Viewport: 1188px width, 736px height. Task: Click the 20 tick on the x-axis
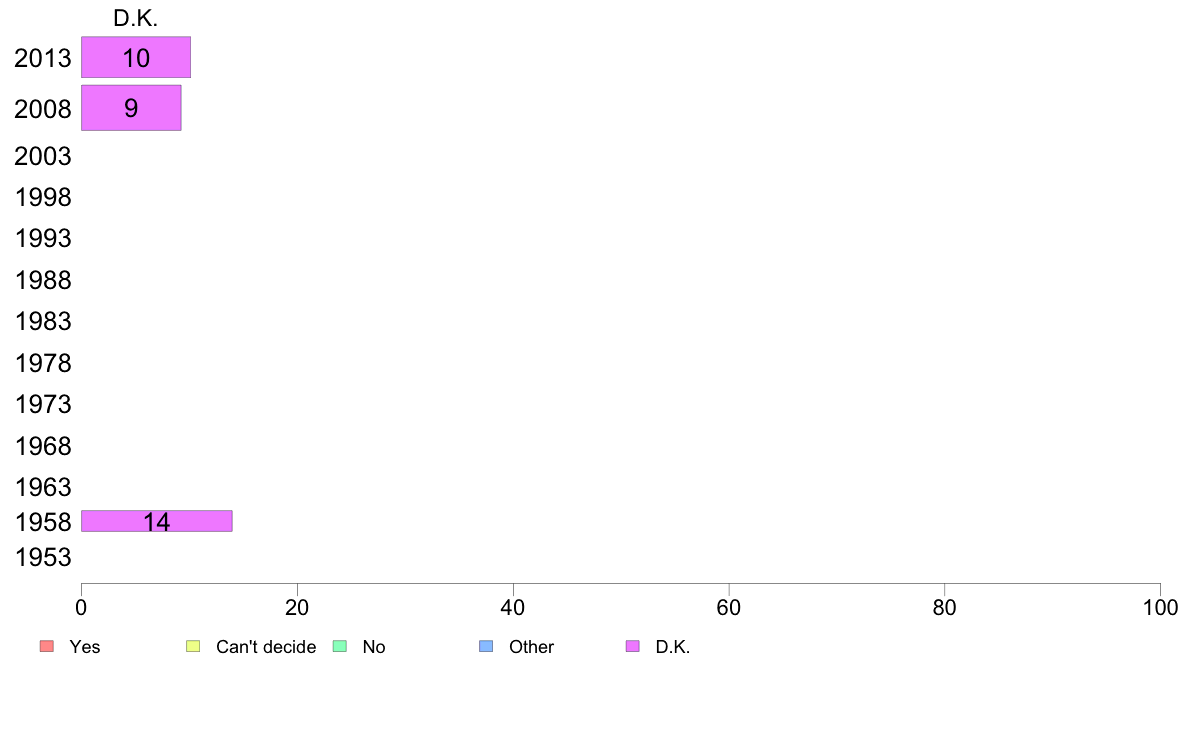(x=297, y=607)
